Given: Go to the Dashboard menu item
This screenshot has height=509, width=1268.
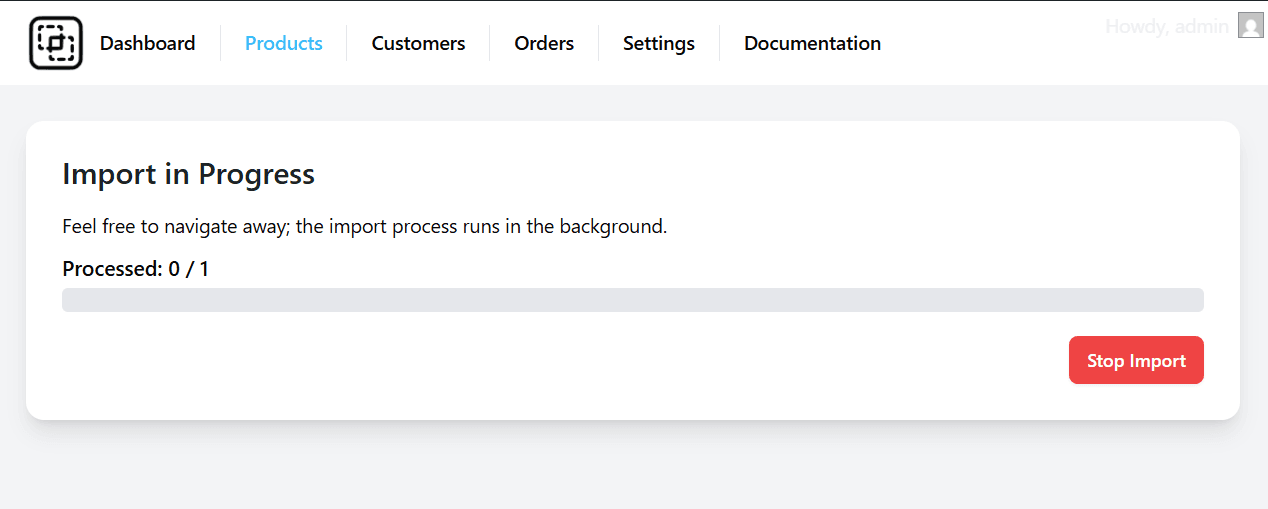Looking at the screenshot, I should 148,43.
